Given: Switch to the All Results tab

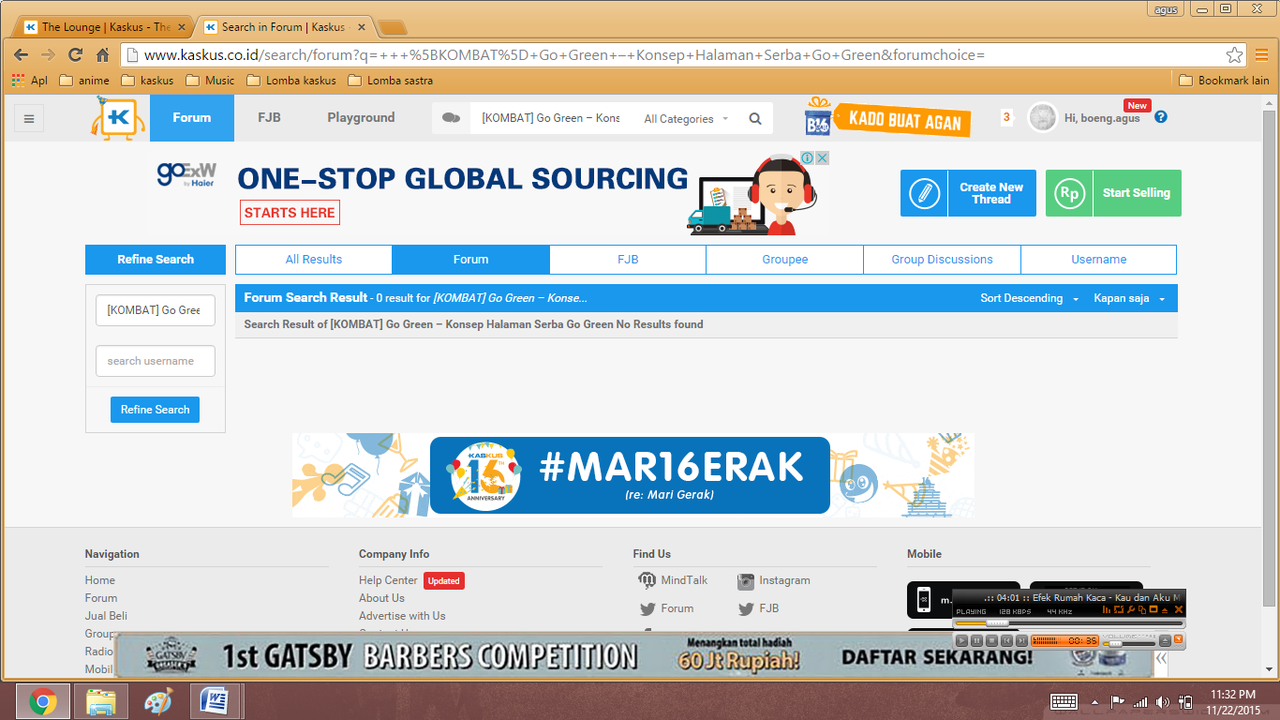Looking at the screenshot, I should click(x=314, y=259).
